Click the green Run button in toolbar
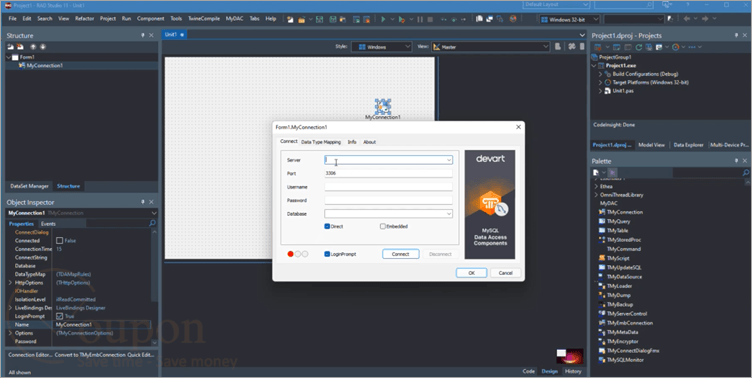752x378 pixels. point(383,19)
